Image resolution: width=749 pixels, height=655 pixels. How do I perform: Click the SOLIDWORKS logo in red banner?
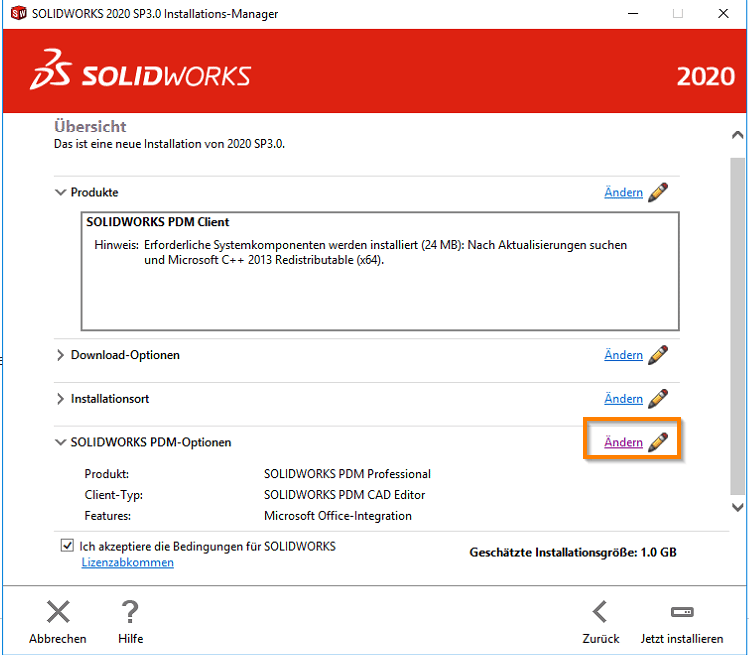(140, 70)
